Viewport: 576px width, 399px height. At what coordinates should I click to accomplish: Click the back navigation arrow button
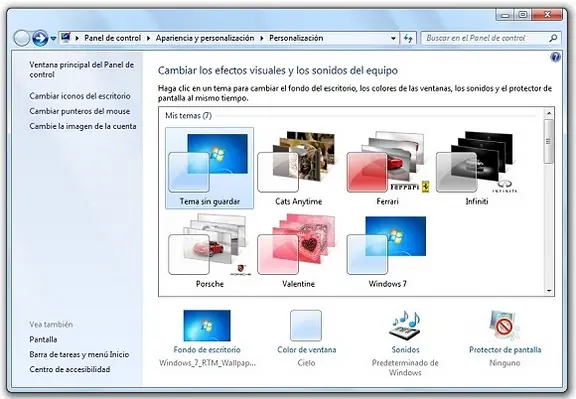(21, 38)
